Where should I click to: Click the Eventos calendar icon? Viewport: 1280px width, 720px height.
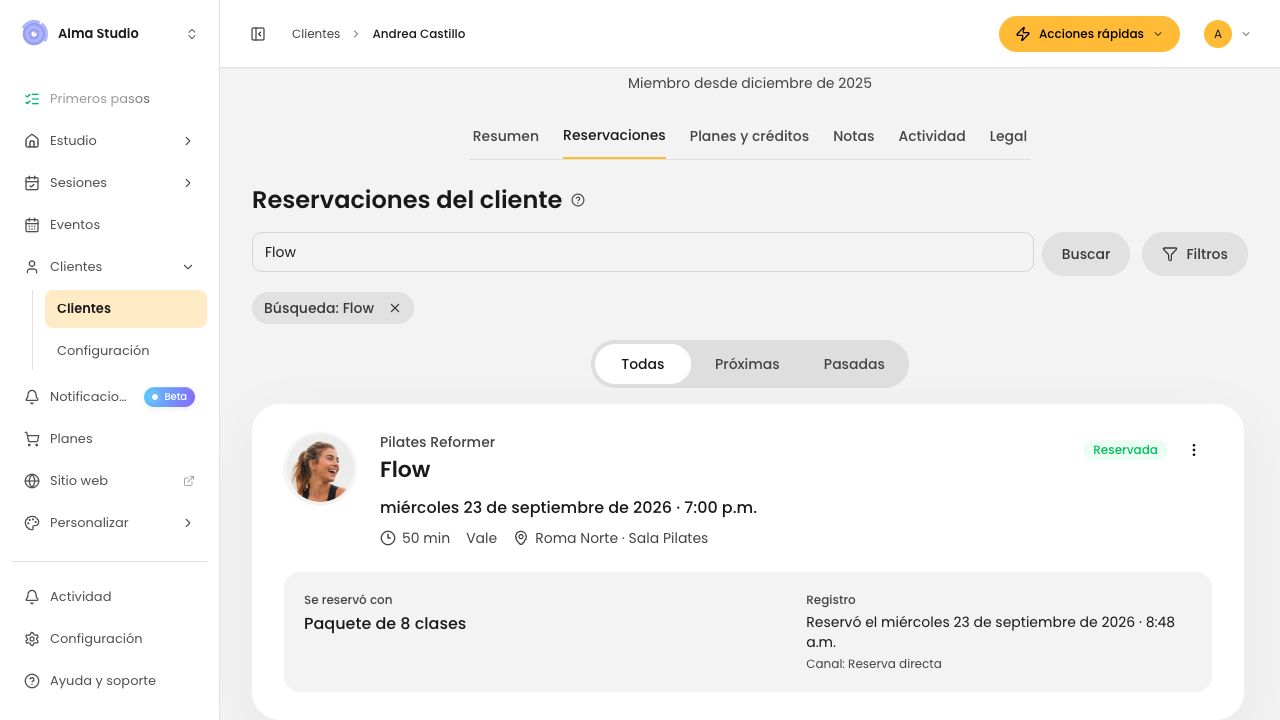click(x=32, y=225)
